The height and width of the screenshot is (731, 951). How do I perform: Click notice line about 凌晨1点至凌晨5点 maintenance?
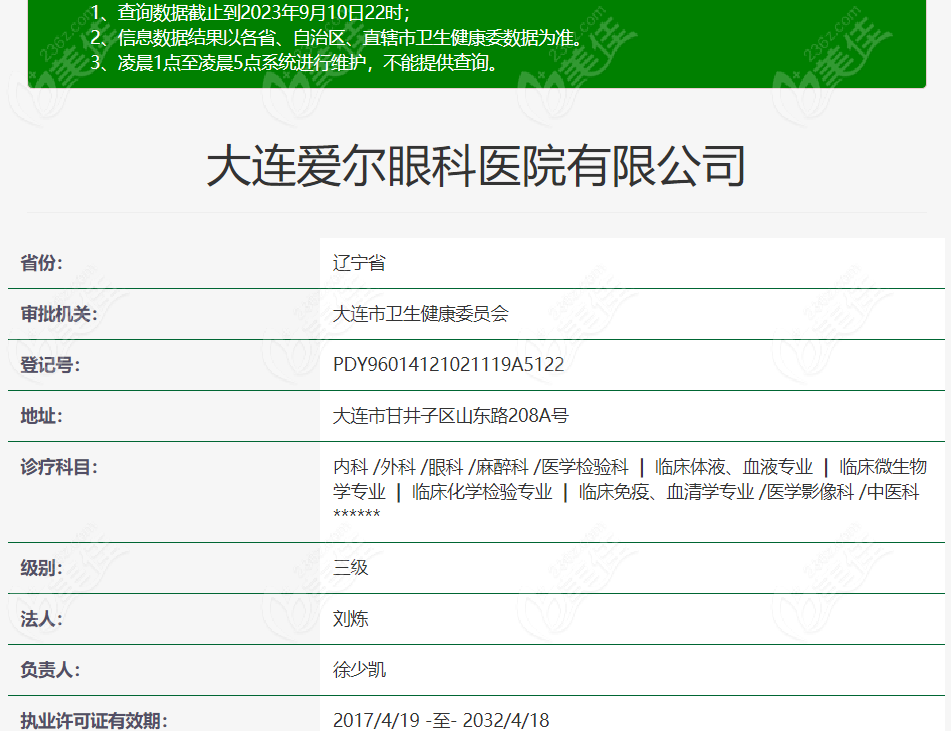[x=294, y=62]
